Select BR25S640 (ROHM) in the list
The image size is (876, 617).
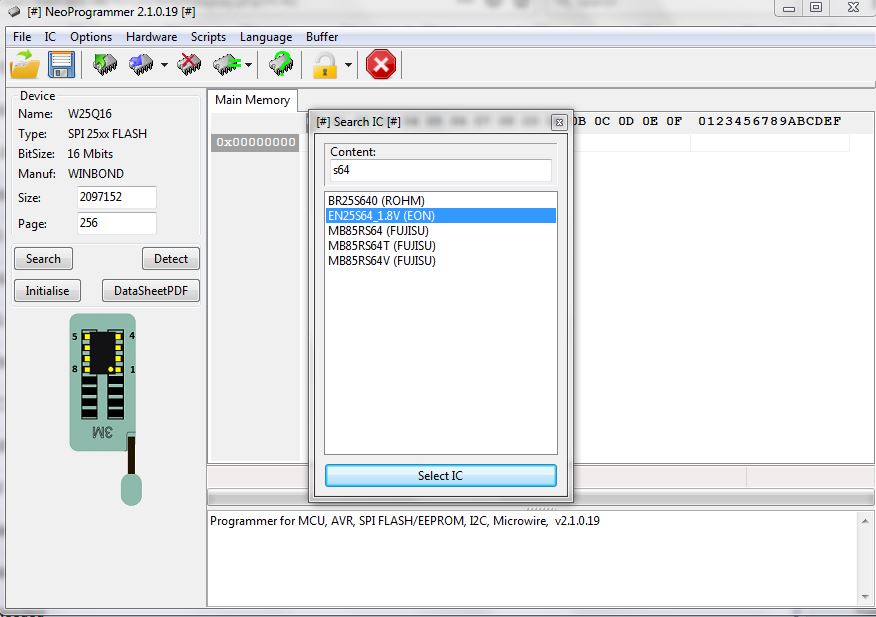[441, 201]
